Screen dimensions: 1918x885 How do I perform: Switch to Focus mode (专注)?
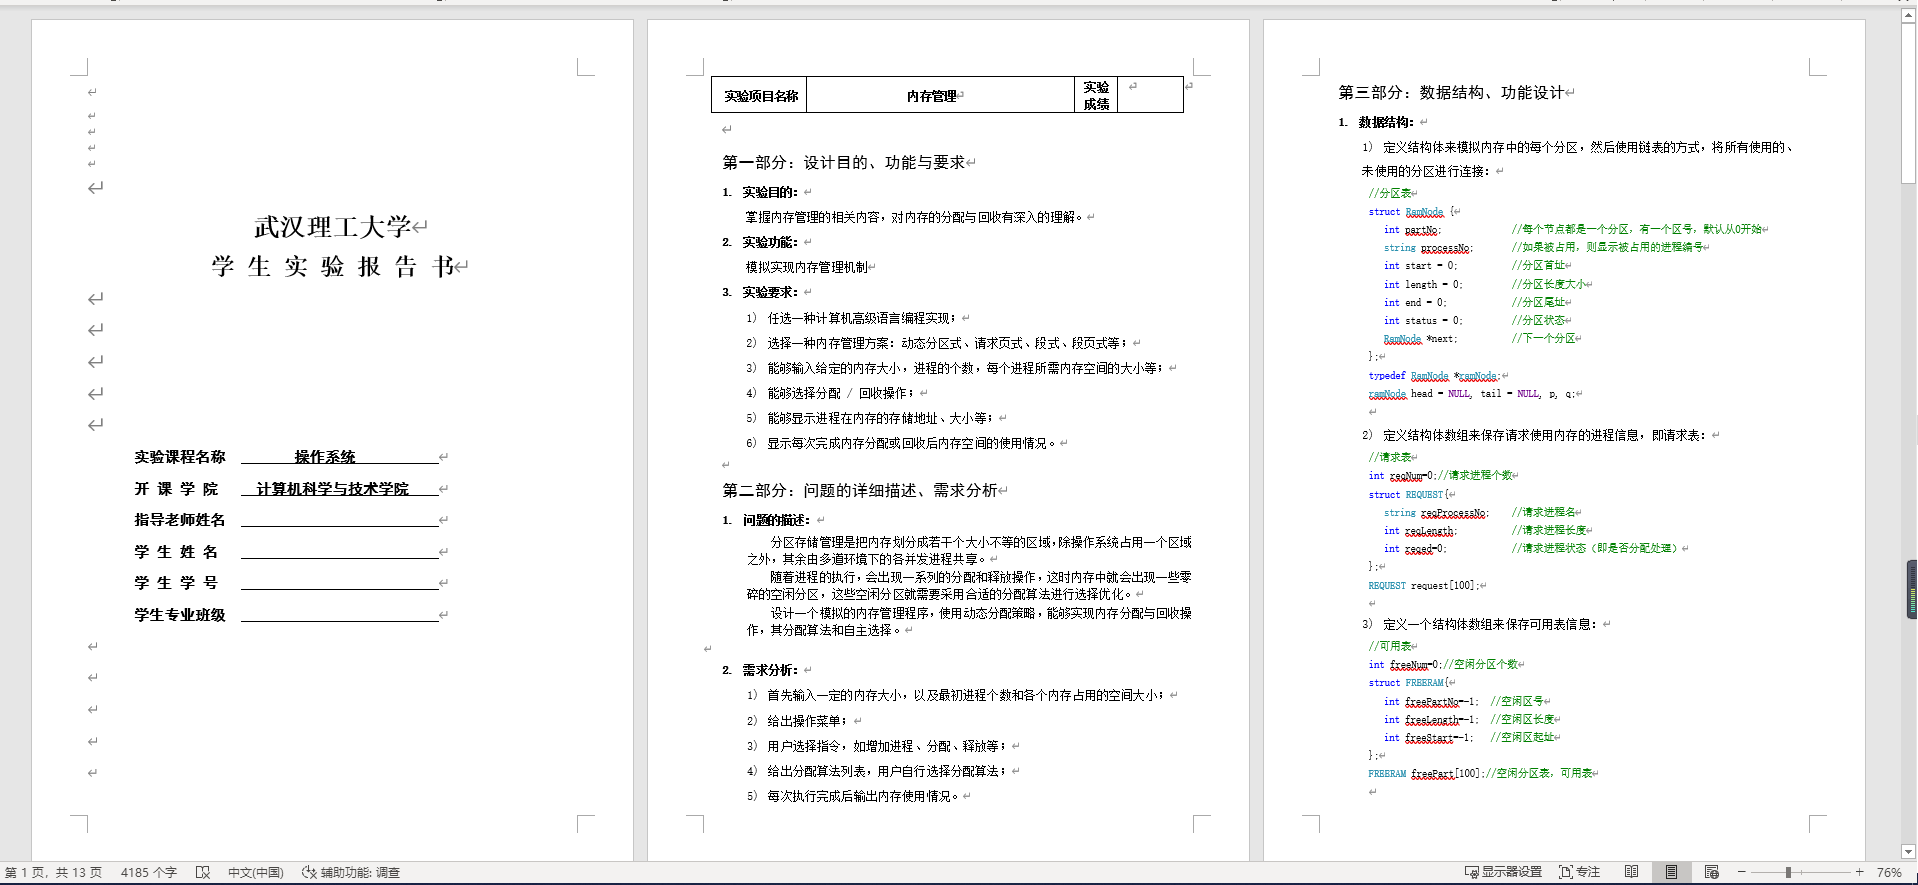pyautogui.click(x=1580, y=872)
